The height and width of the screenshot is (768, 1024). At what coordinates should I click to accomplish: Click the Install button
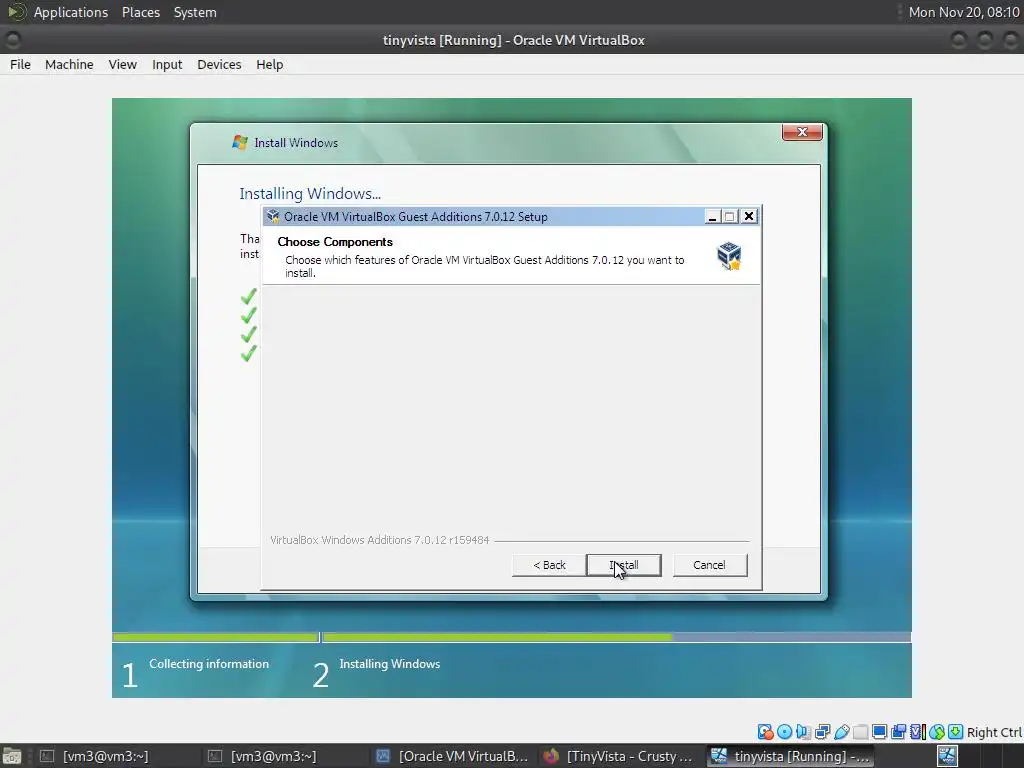[624, 565]
